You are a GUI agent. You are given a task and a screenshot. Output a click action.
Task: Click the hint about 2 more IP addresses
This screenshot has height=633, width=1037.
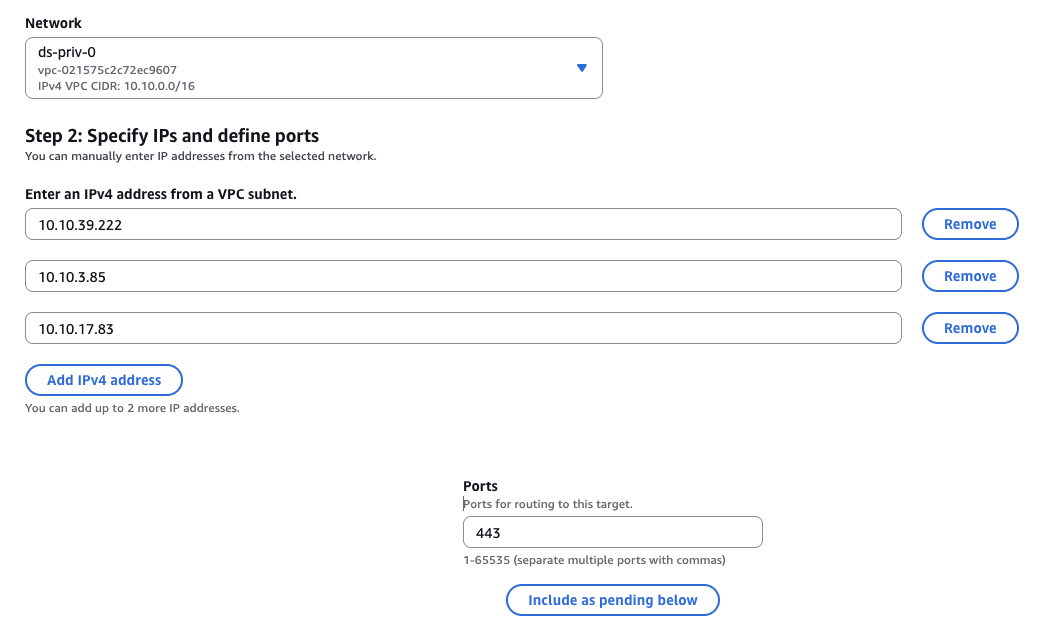coord(132,408)
